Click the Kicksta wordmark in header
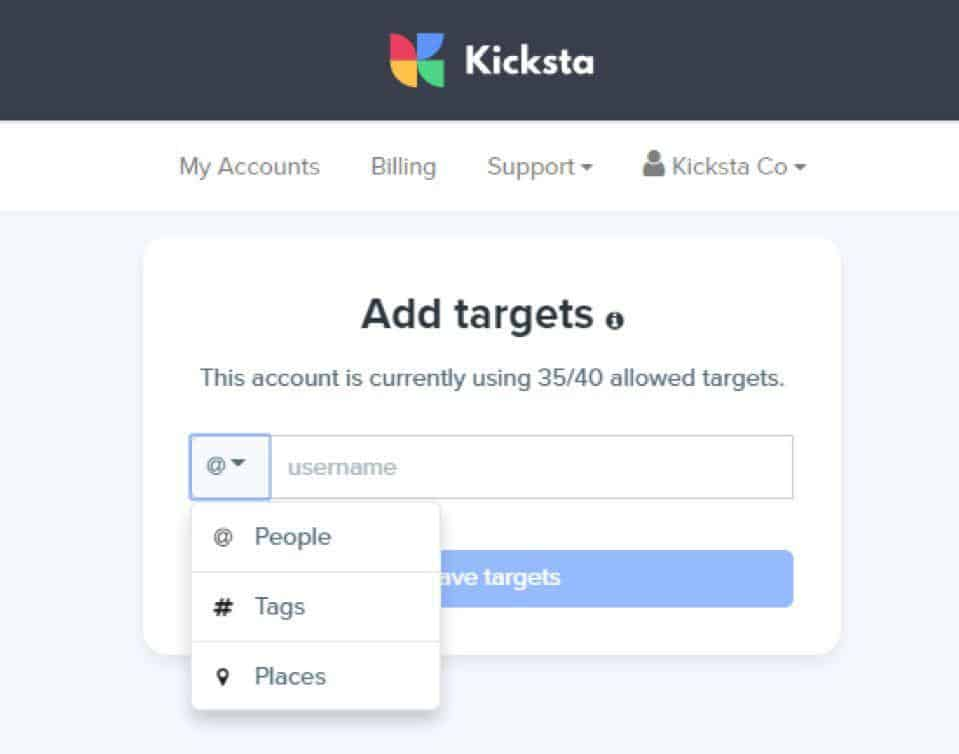 pos(529,61)
